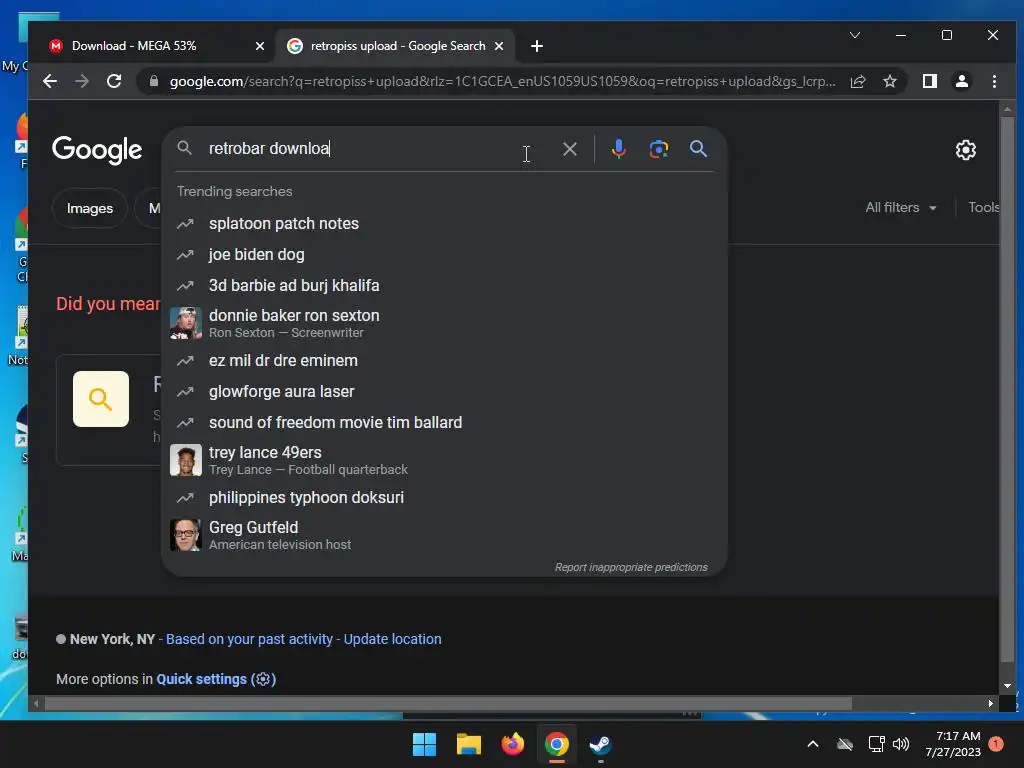Open the tab search chevron
1024x768 pixels.
(x=854, y=35)
